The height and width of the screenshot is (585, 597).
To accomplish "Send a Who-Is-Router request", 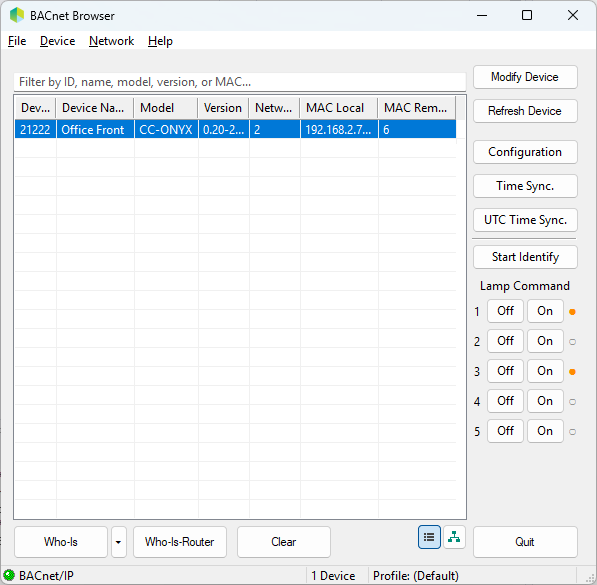I will pyautogui.click(x=180, y=542).
